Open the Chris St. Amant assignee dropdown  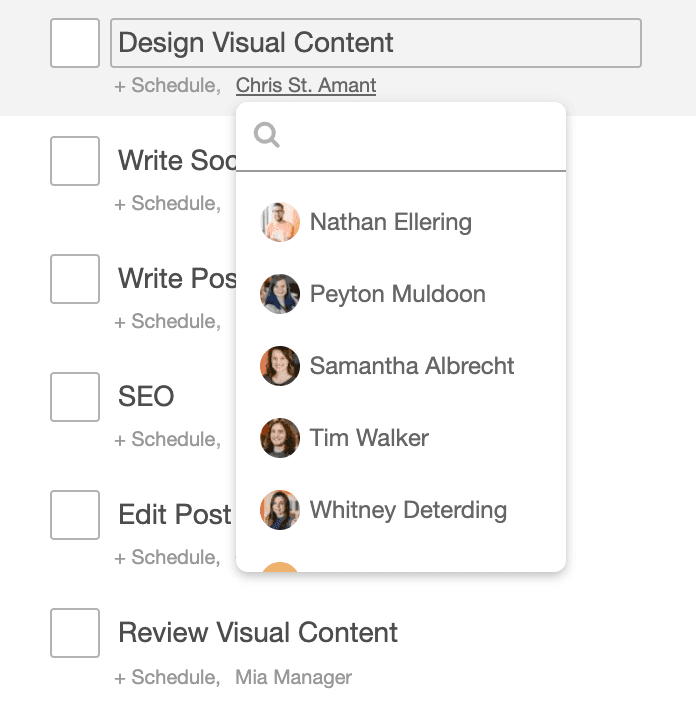[x=306, y=86]
